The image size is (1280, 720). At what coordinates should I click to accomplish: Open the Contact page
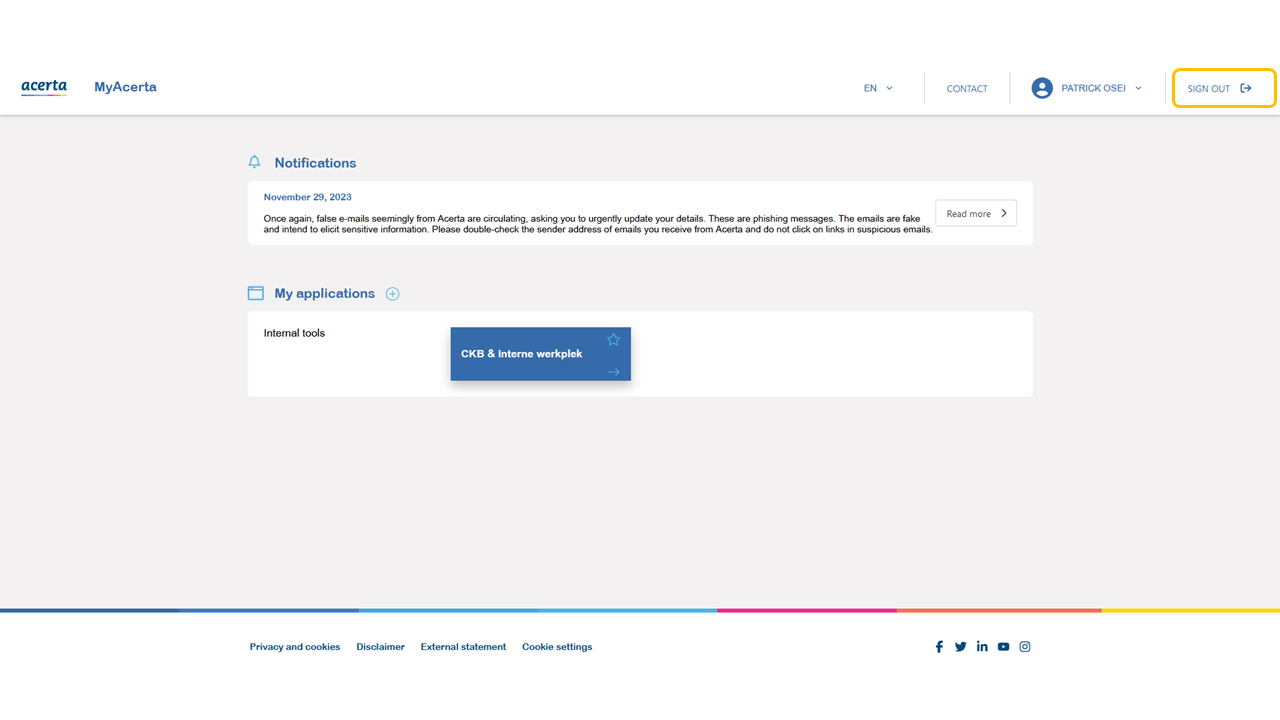point(967,89)
